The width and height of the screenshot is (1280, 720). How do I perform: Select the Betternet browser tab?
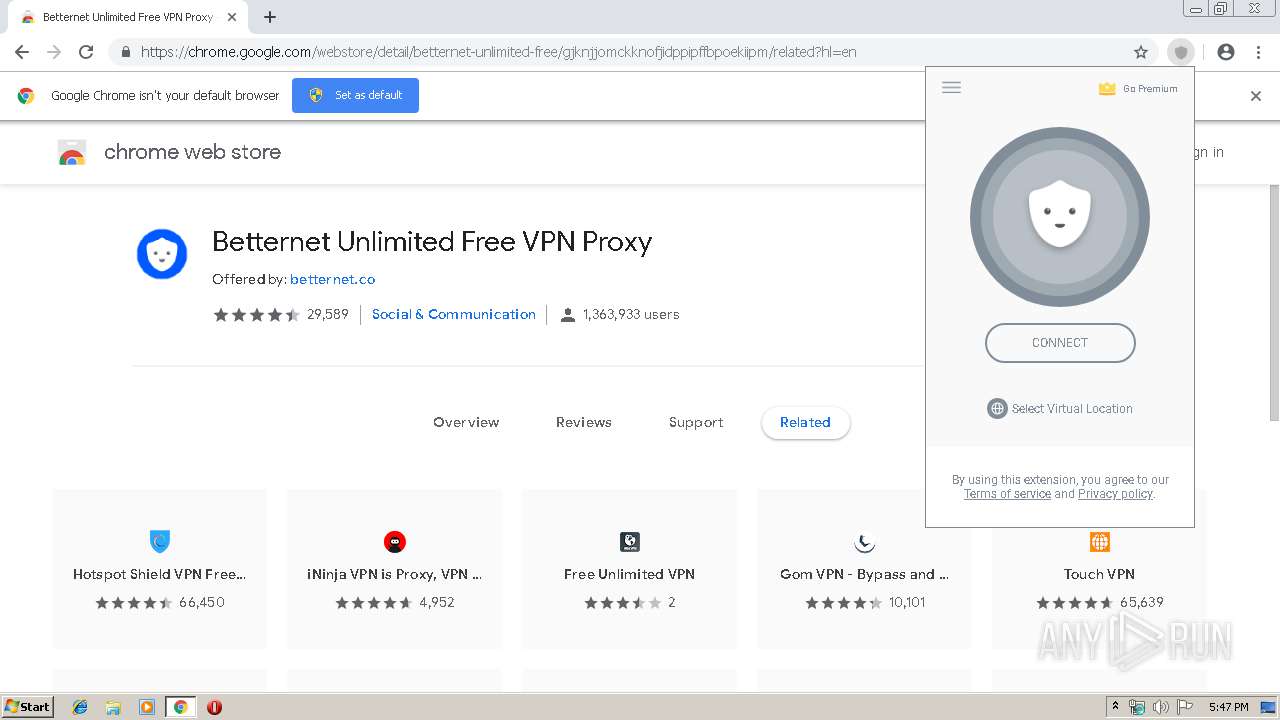click(127, 17)
